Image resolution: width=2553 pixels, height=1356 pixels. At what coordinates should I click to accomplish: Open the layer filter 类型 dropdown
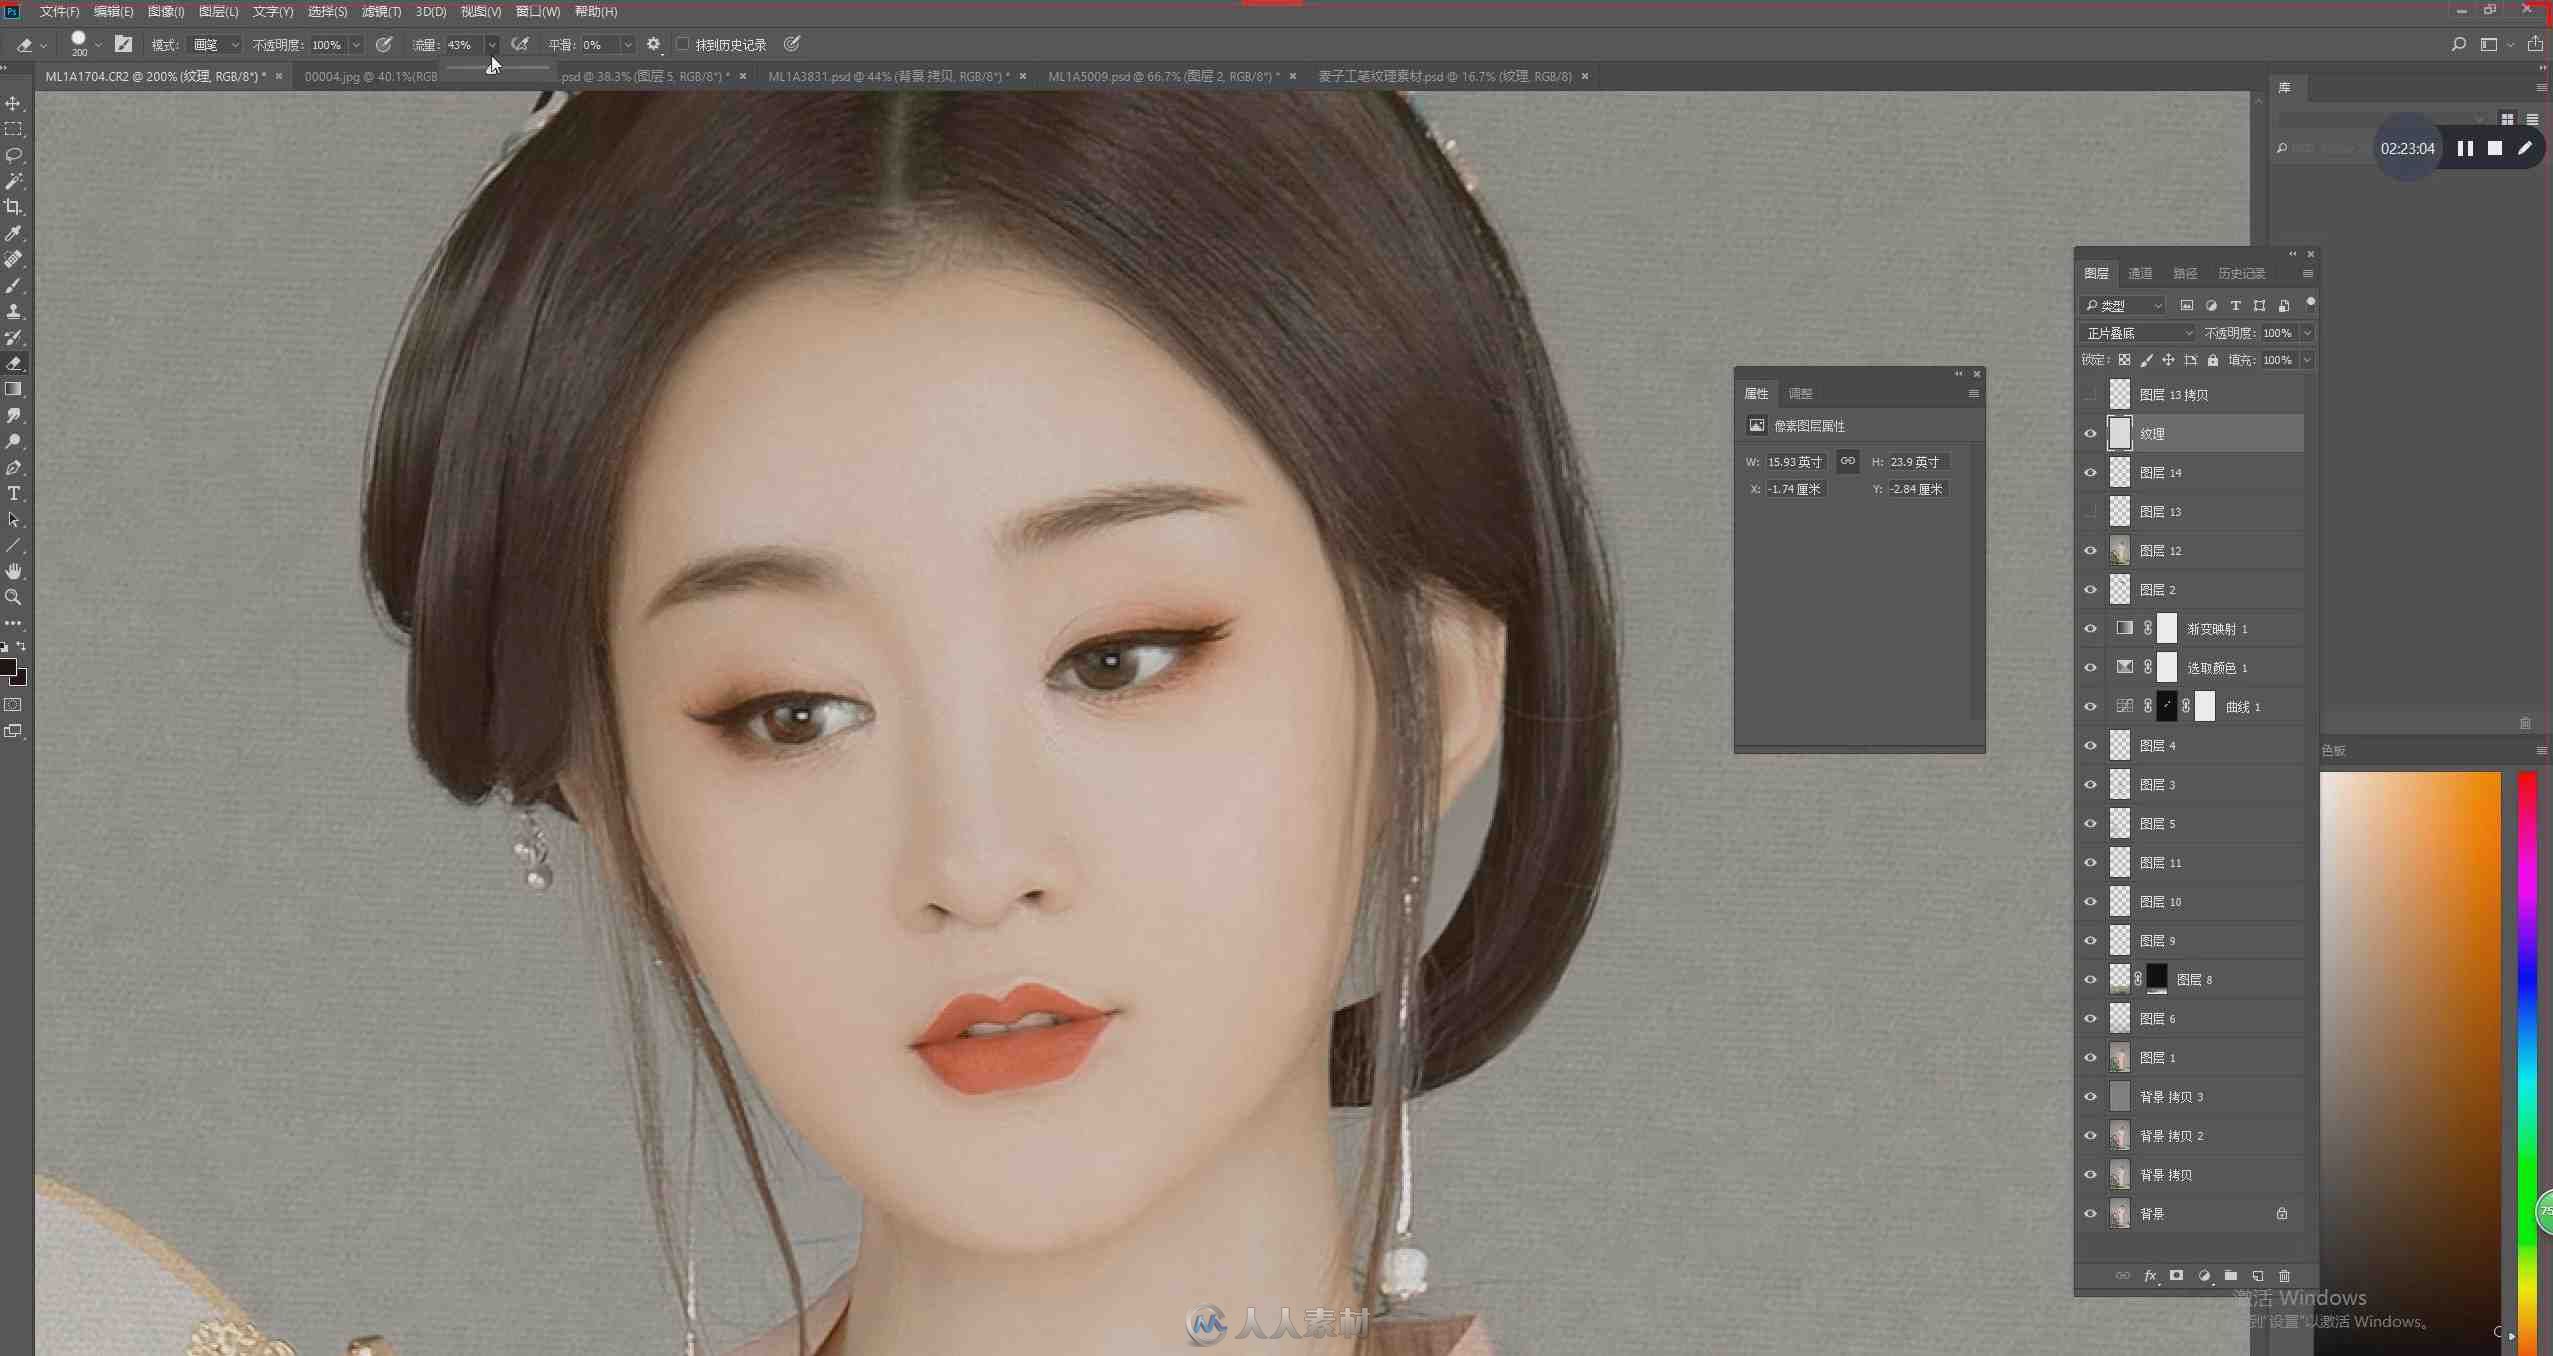pos(2122,305)
